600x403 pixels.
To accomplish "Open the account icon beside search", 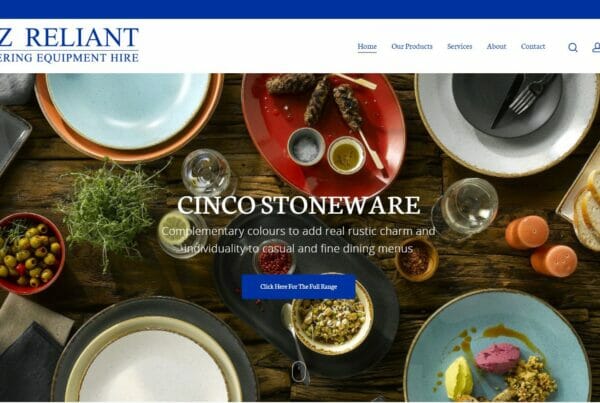I will pyautogui.click(x=596, y=47).
